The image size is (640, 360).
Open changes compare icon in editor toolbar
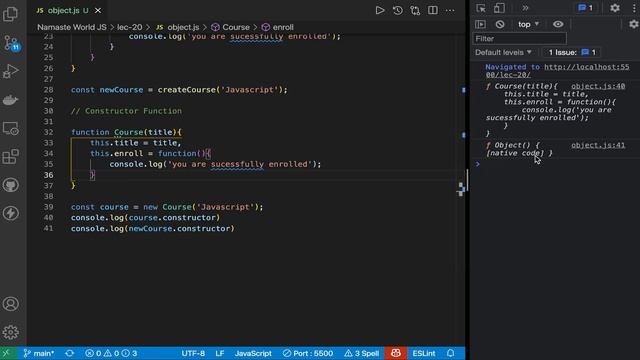(415, 10)
